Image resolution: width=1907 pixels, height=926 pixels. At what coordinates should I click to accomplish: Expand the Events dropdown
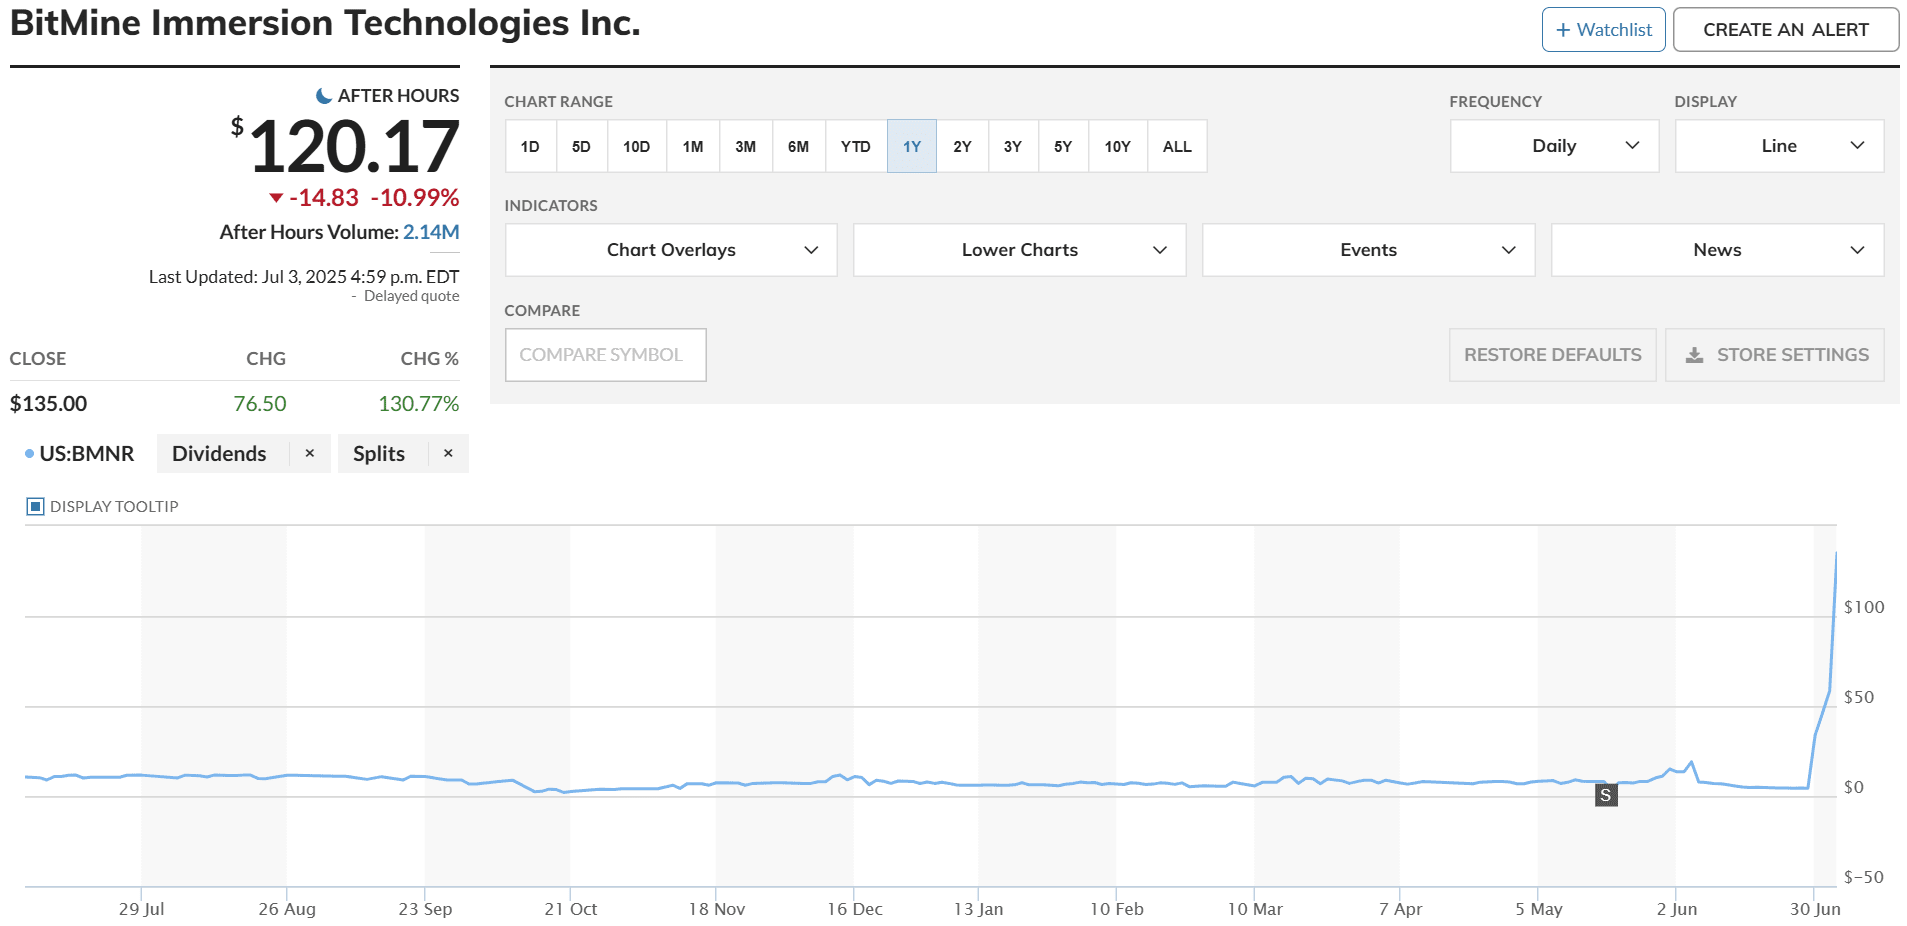tap(1368, 250)
